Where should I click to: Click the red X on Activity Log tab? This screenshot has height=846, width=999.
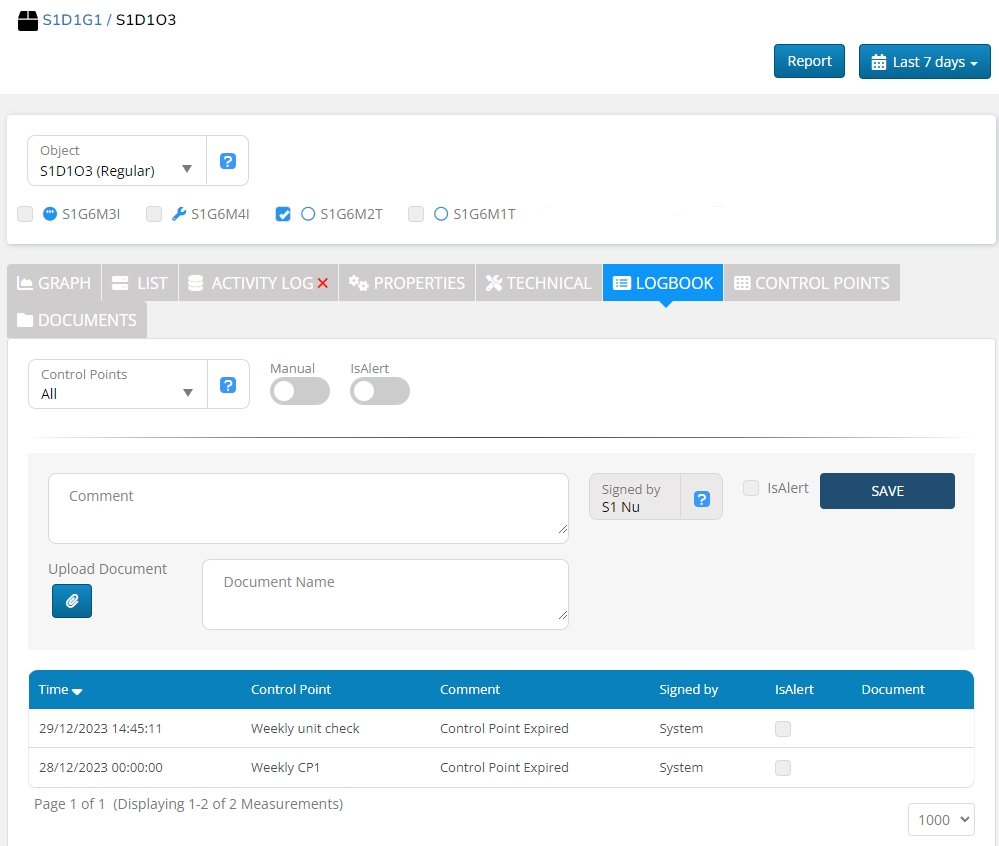click(322, 283)
